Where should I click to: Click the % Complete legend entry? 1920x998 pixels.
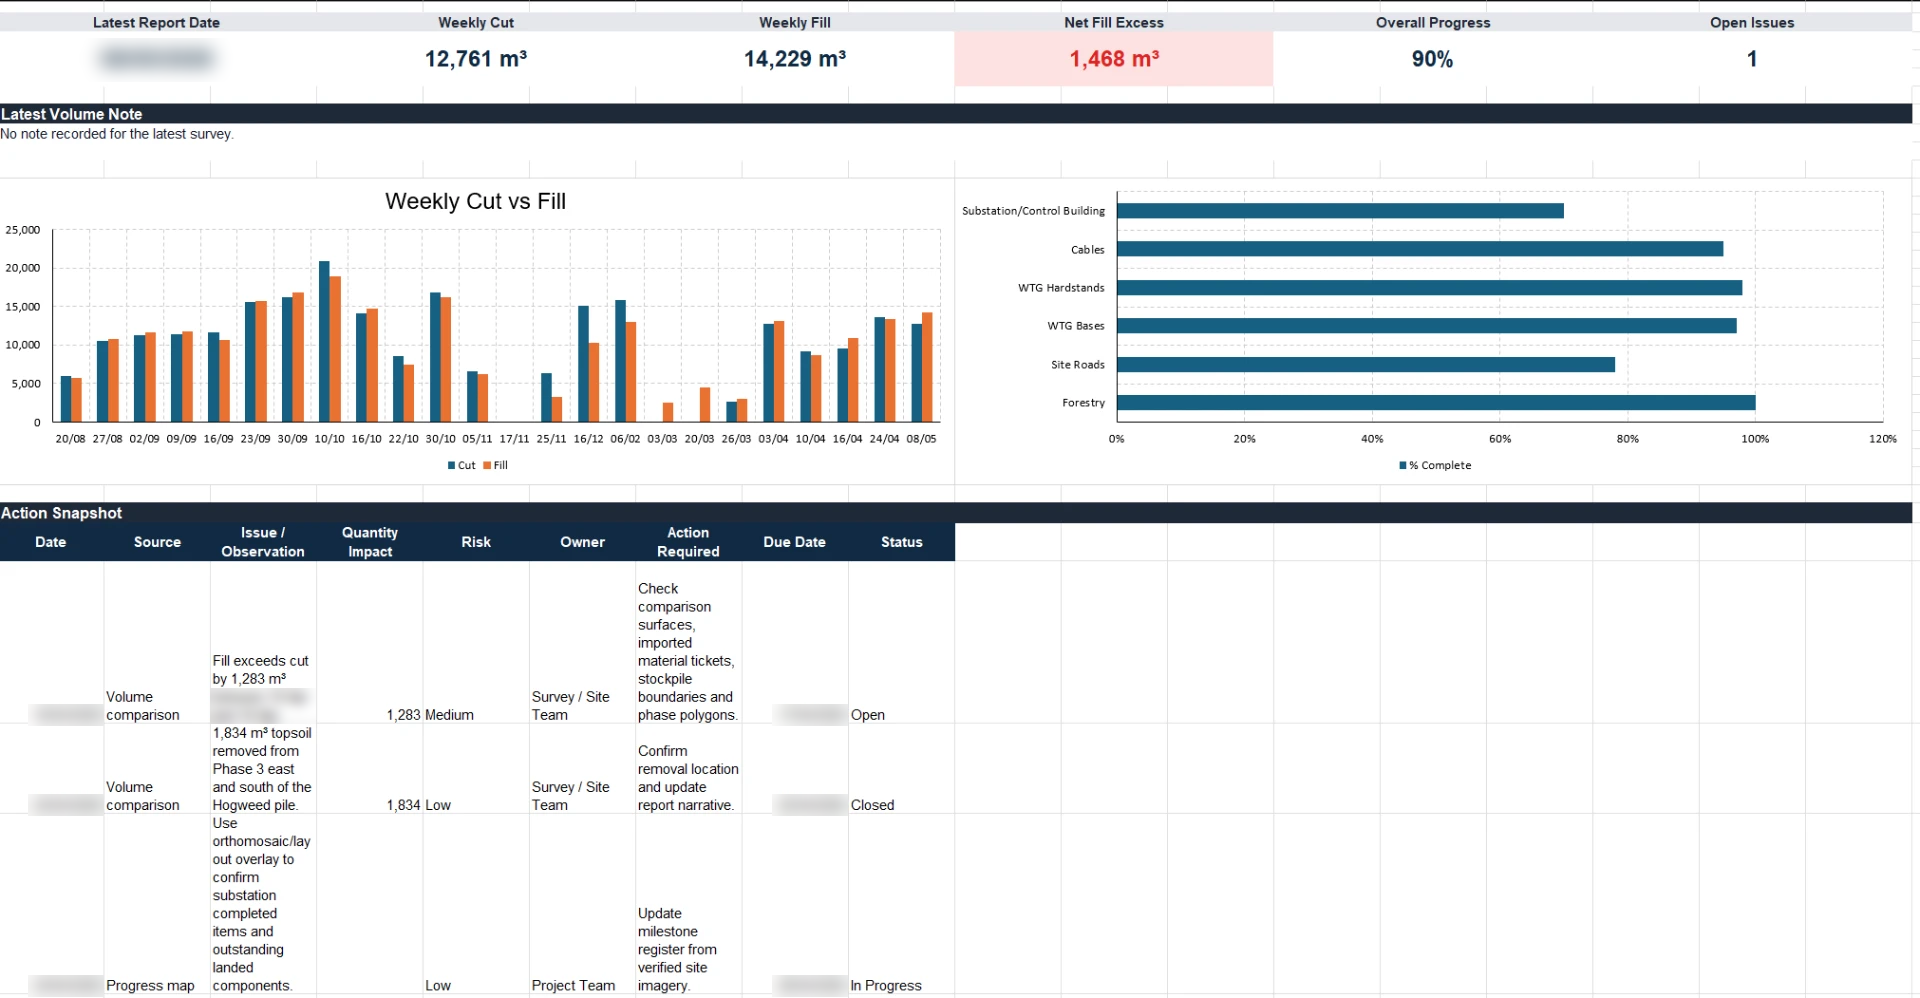tap(1436, 465)
